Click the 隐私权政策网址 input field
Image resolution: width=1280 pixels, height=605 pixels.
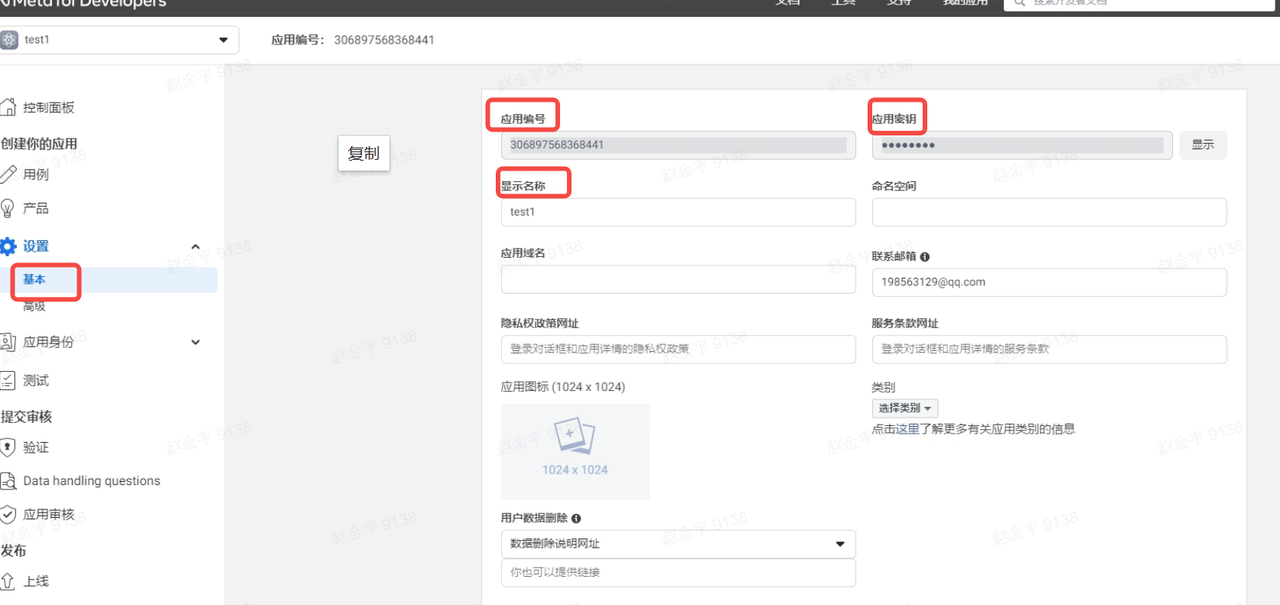(x=678, y=349)
